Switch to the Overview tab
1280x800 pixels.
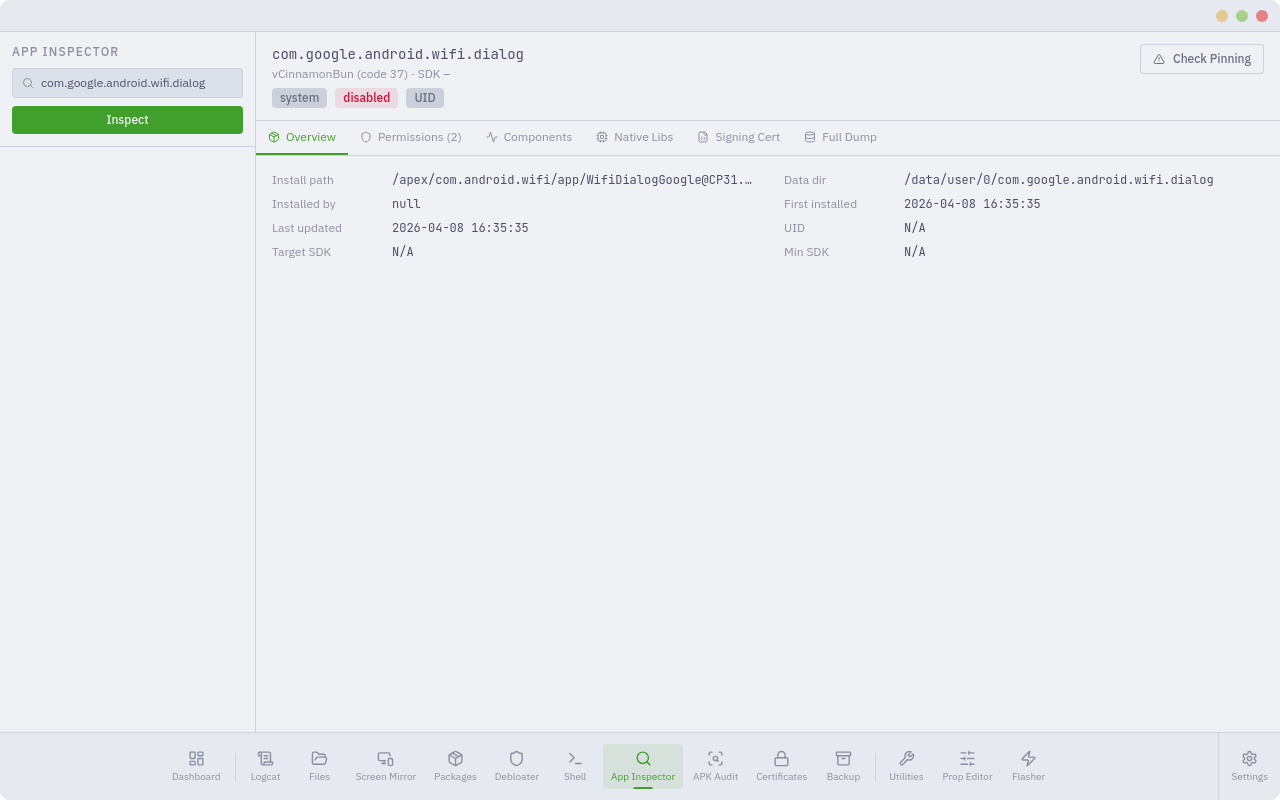click(x=302, y=137)
